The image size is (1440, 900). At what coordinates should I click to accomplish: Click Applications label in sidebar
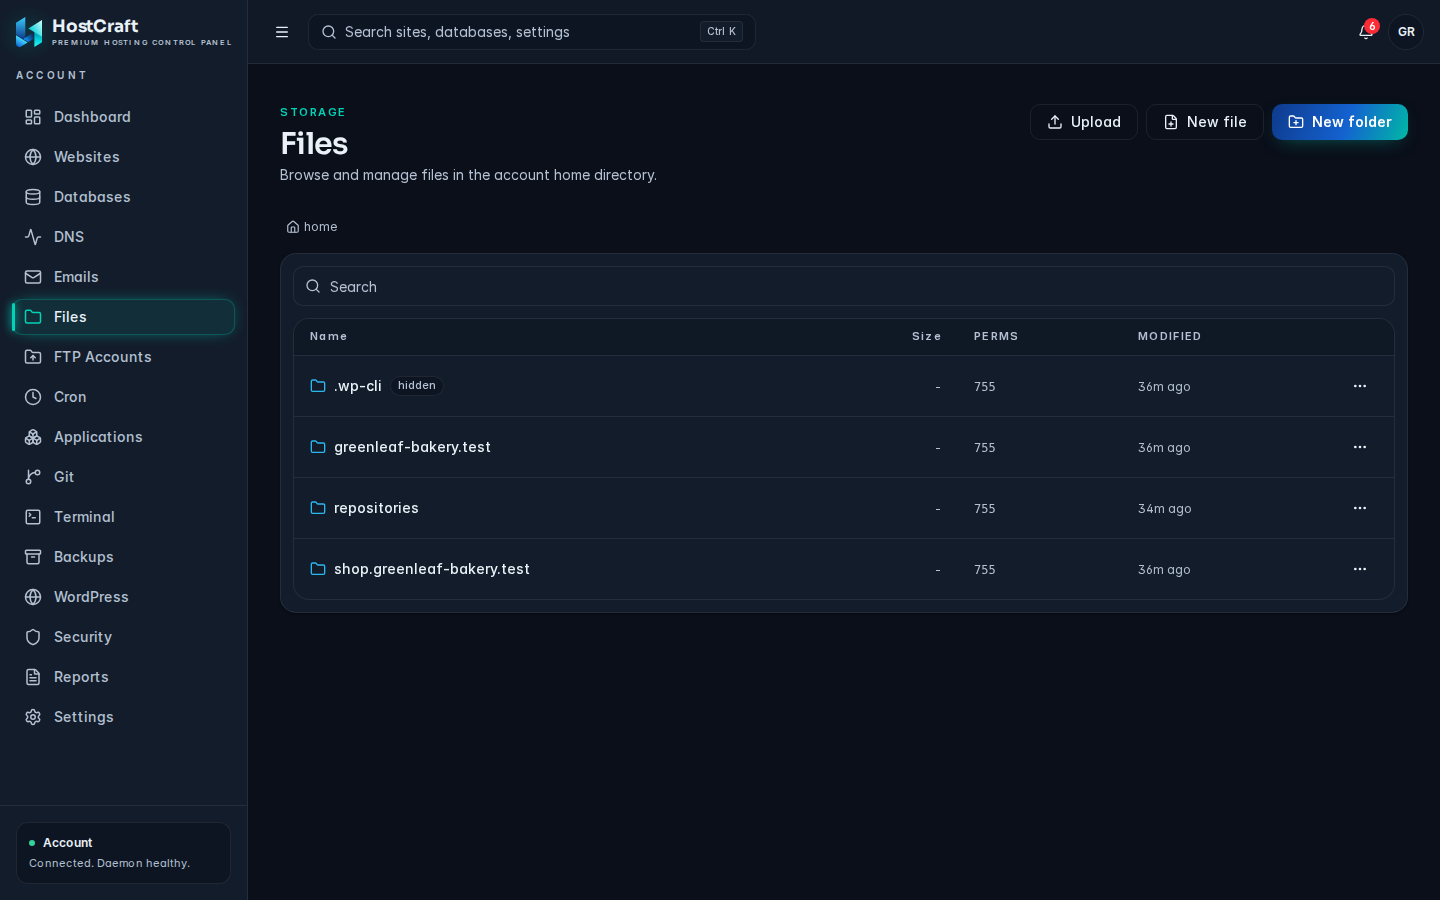[x=98, y=437]
